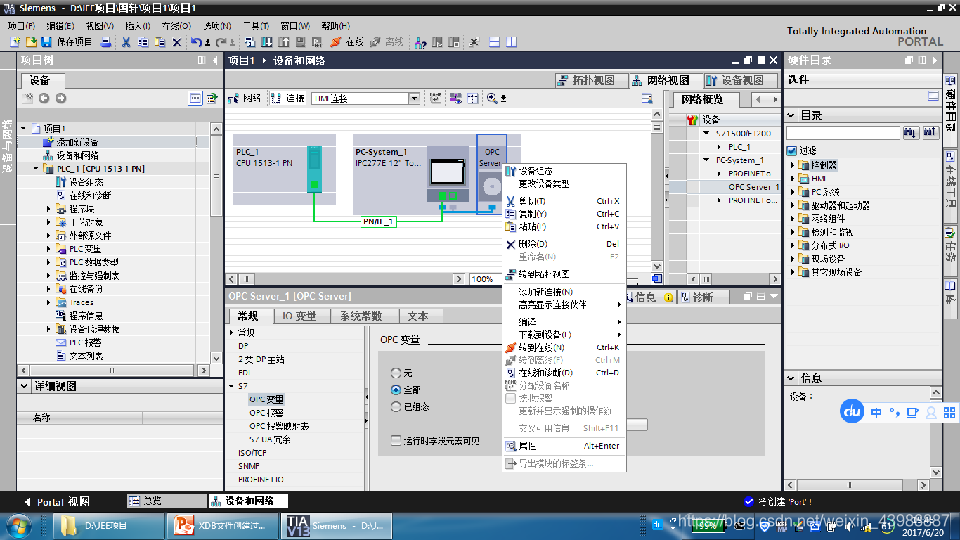Expand the 控制器 catalog folder
This screenshot has width=960, height=540.
pyautogui.click(x=792, y=165)
